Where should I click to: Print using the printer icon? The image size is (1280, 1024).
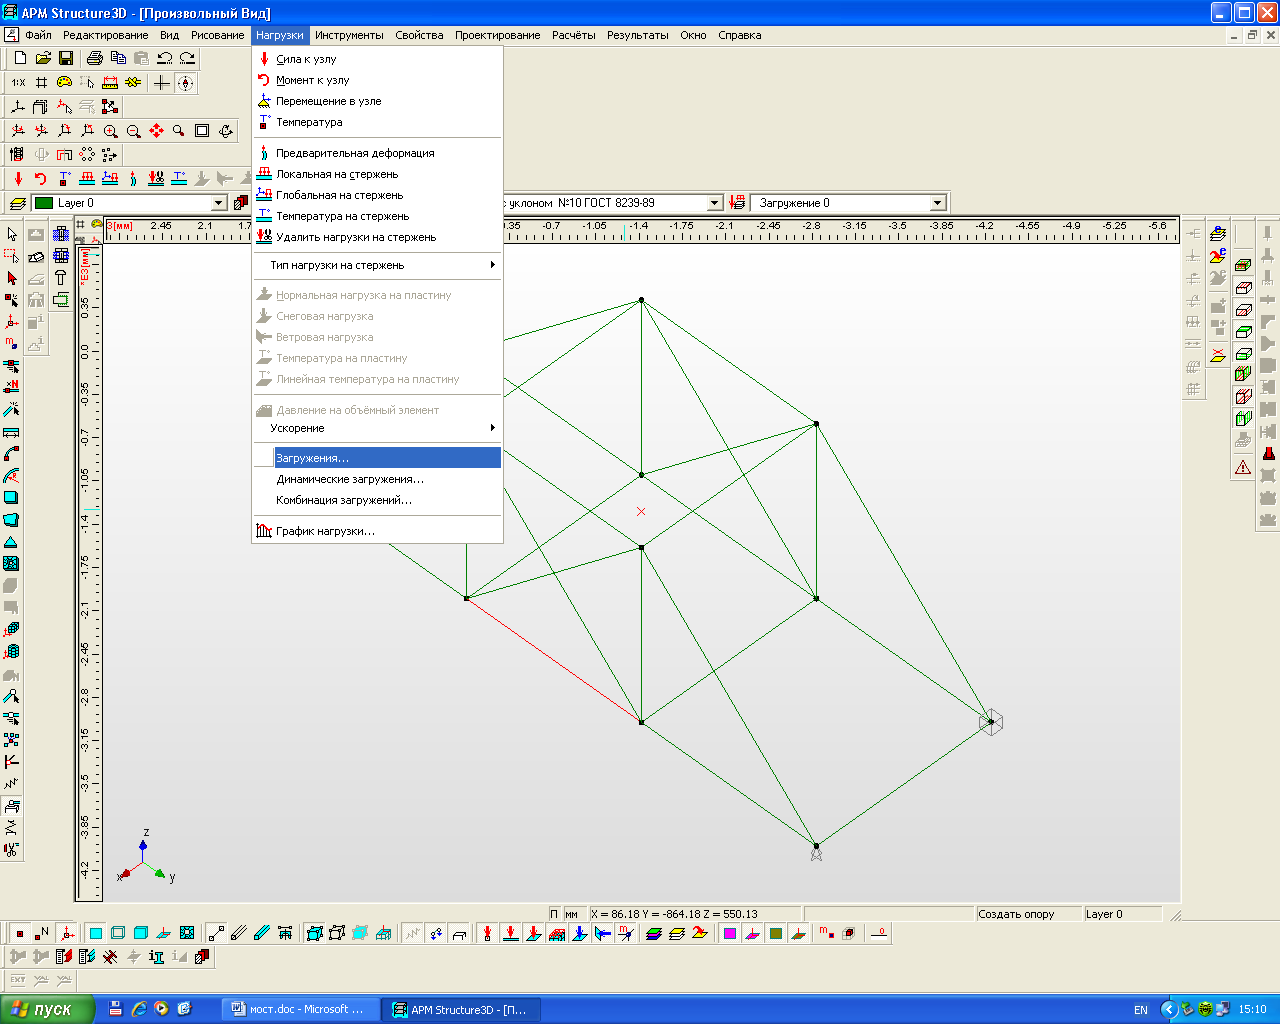[x=95, y=58]
